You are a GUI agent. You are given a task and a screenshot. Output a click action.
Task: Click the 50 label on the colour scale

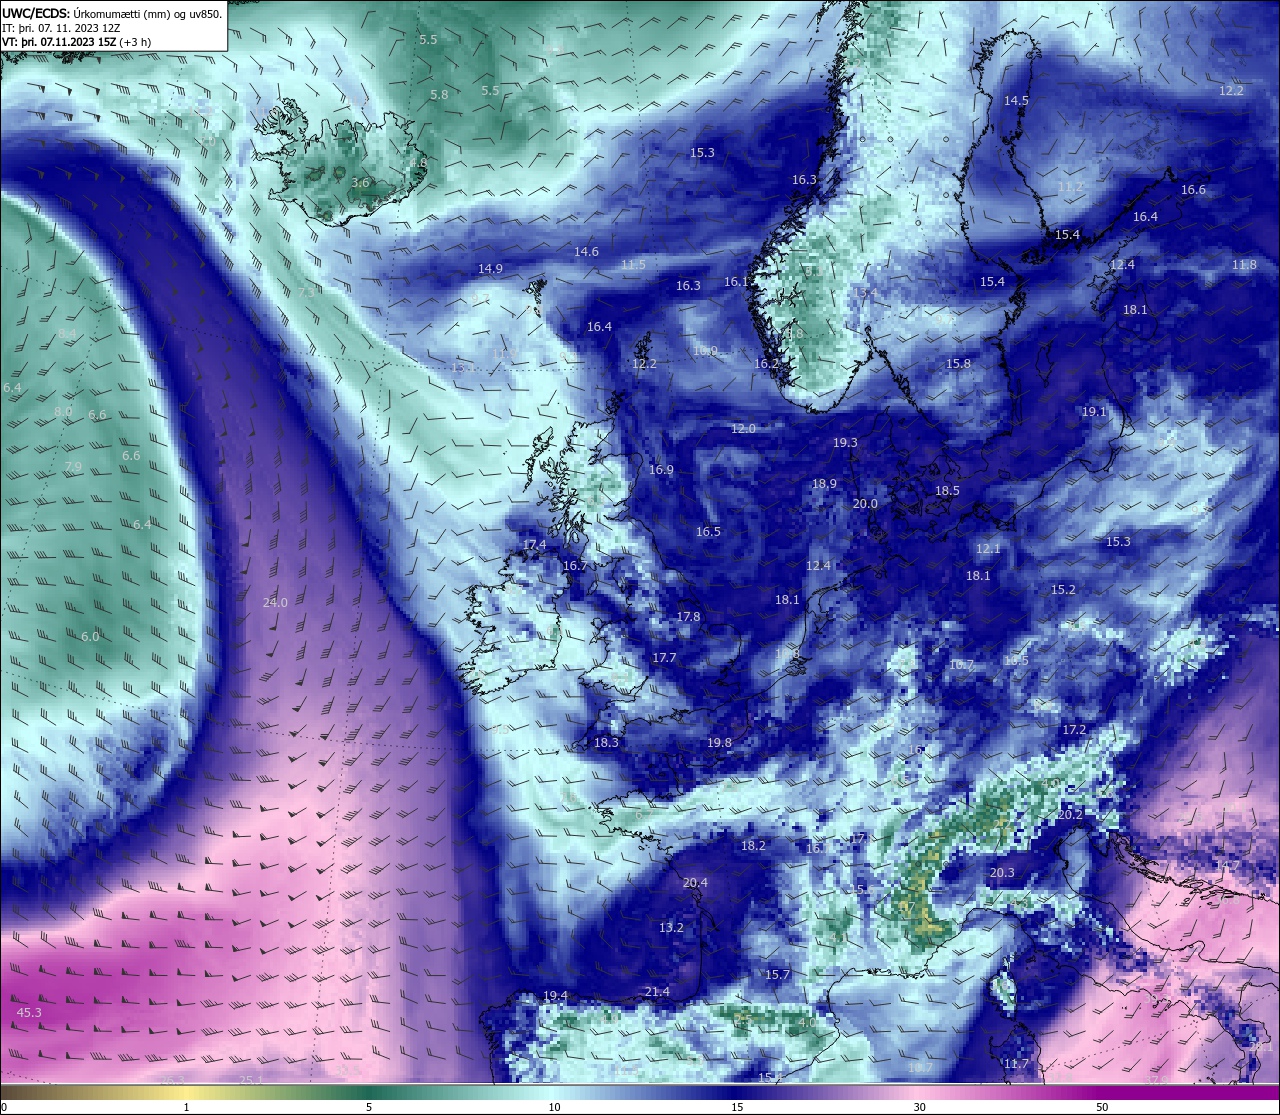(x=1101, y=1107)
